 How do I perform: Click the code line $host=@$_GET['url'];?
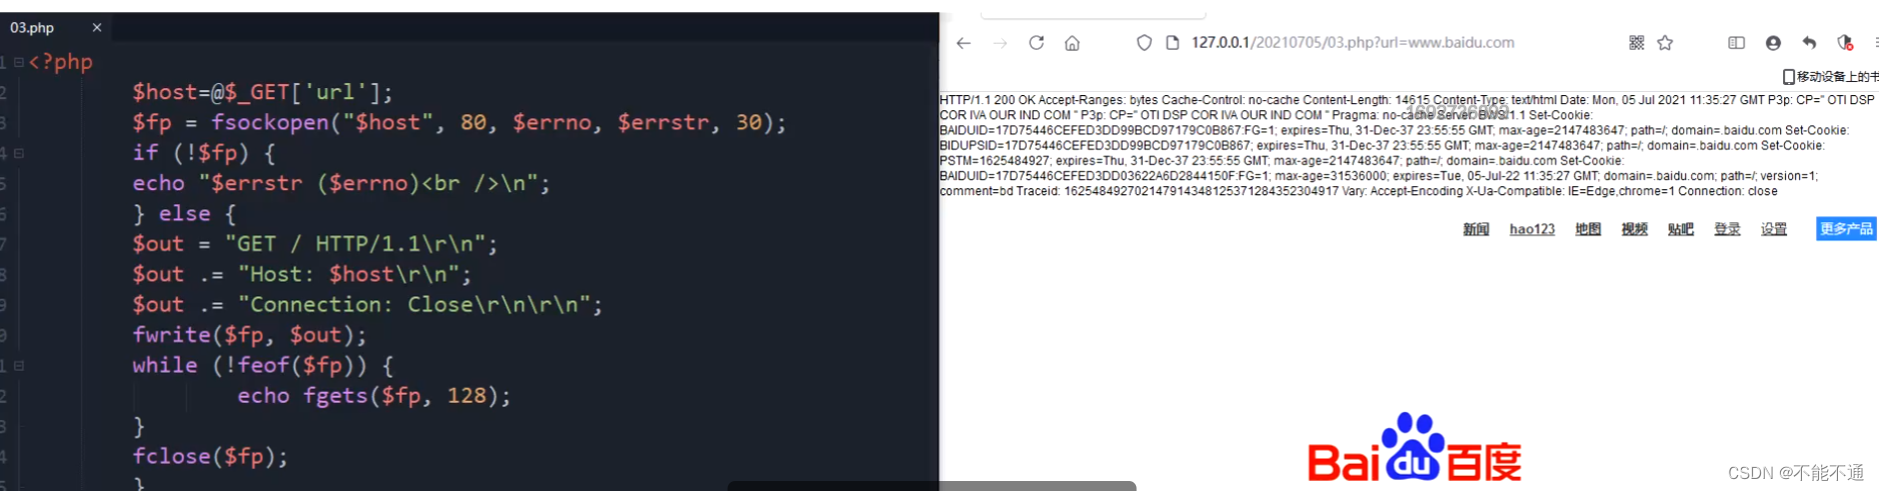pyautogui.click(x=263, y=92)
